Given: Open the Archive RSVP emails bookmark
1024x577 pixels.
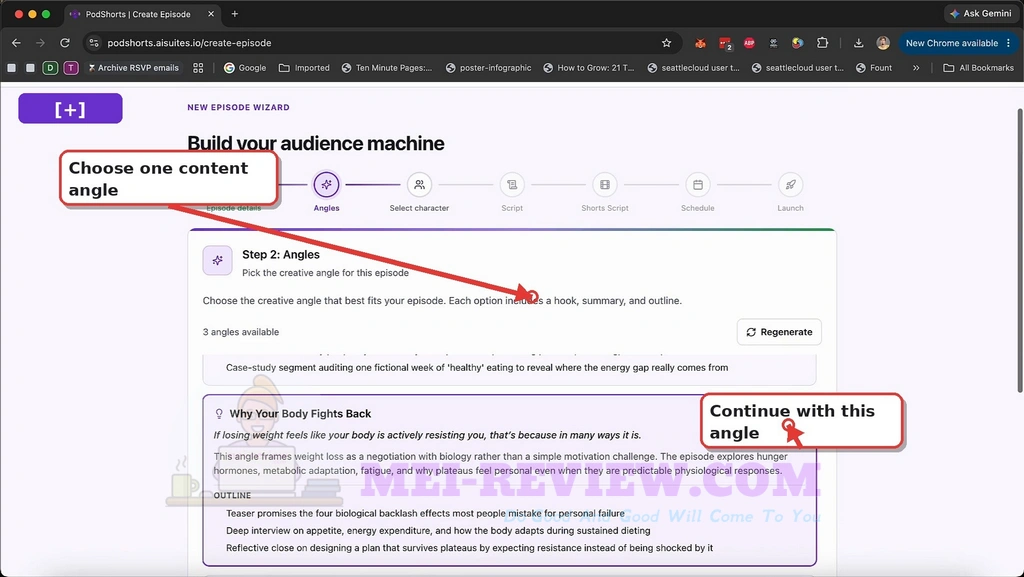Looking at the screenshot, I should [x=133, y=68].
